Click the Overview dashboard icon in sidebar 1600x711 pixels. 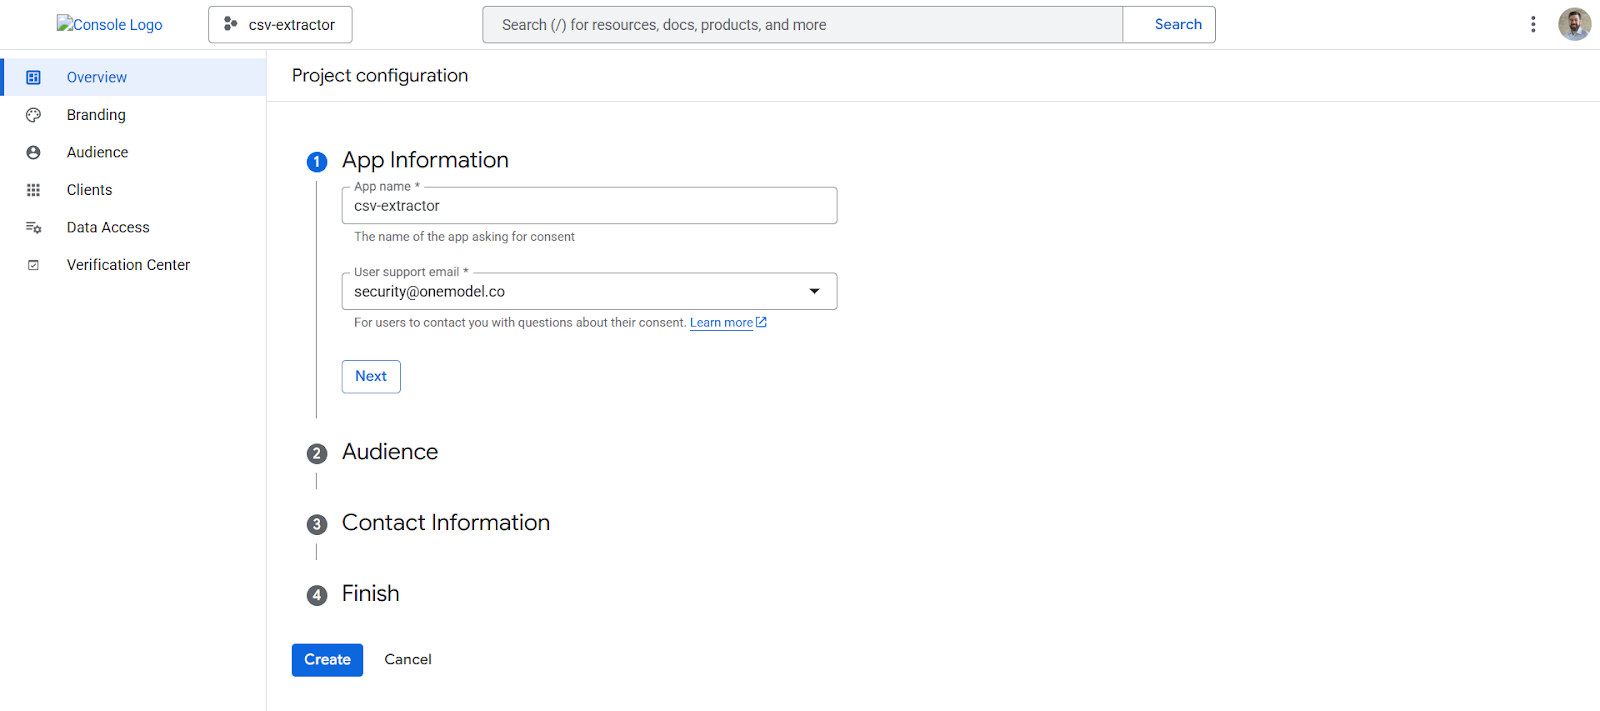pos(33,77)
